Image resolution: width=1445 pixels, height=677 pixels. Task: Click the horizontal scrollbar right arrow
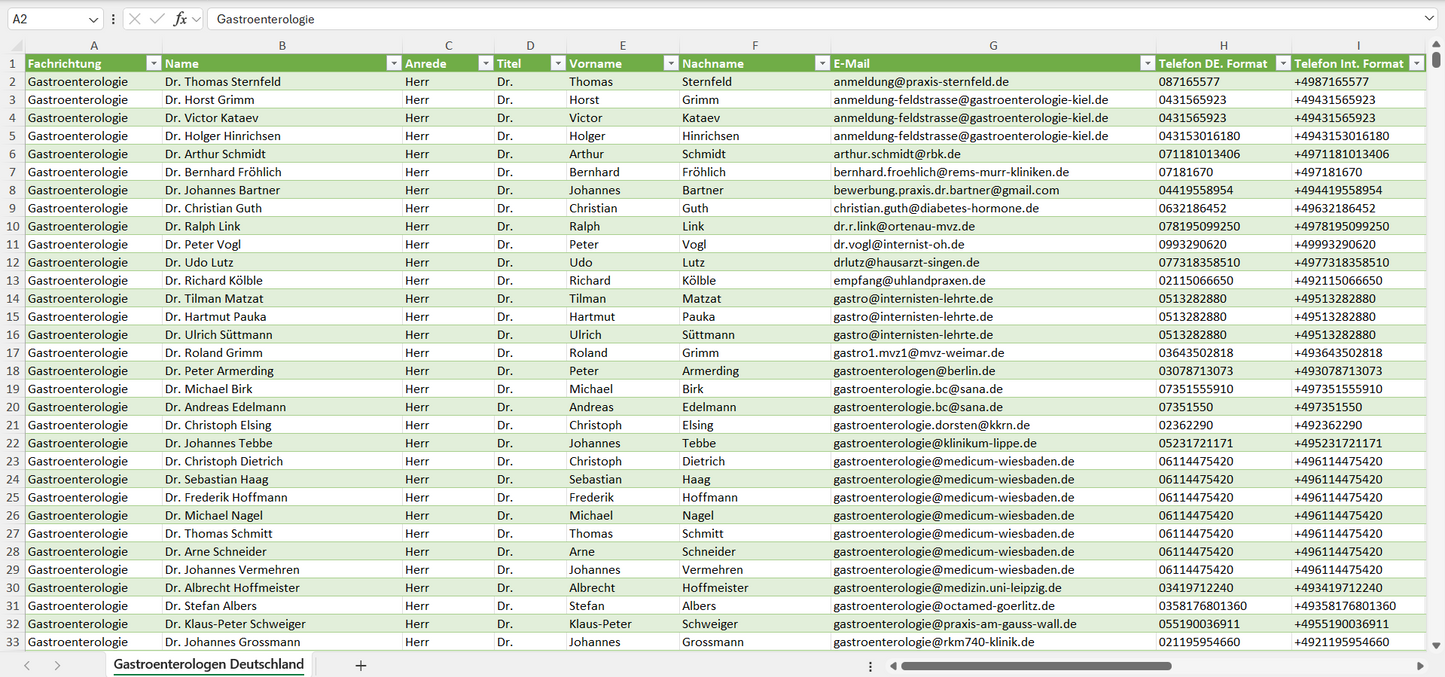pyautogui.click(x=1420, y=665)
